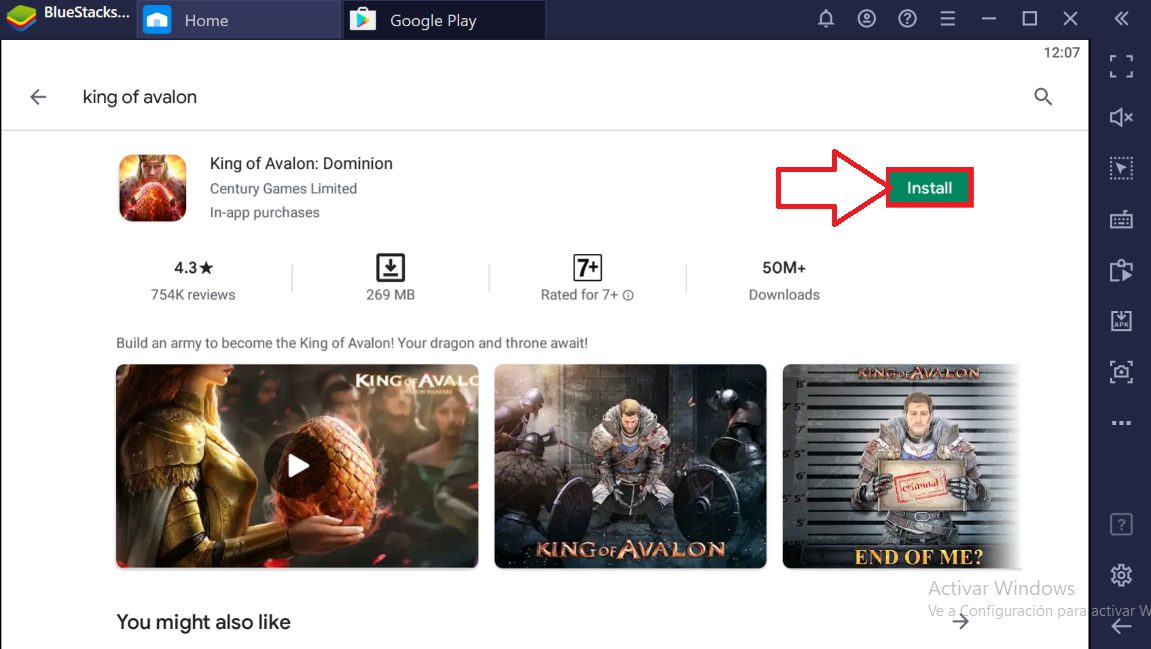Viewport: 1151px width, 649px height.
Task: Open the knight with shields screenshot
Action: click(631, 466)
